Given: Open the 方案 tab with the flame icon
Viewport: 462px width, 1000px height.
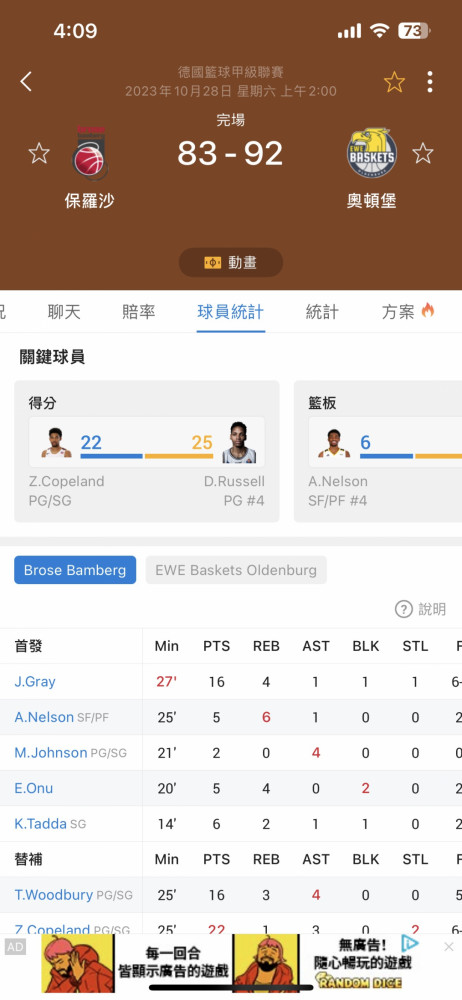Looking at the screenshot, I should (x=408, y=312).
